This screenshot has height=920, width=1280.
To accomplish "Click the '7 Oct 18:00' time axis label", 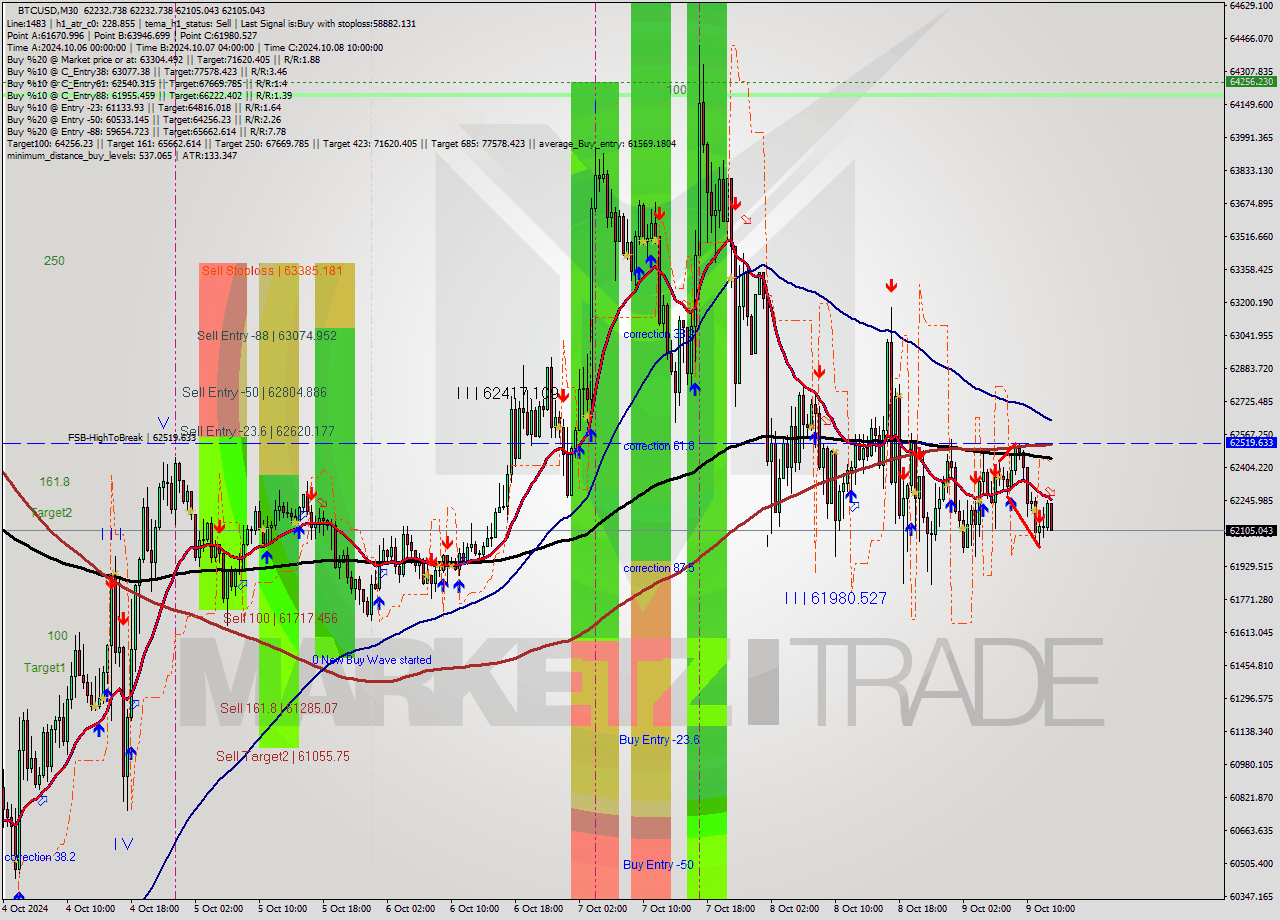I will coord(730,909).
